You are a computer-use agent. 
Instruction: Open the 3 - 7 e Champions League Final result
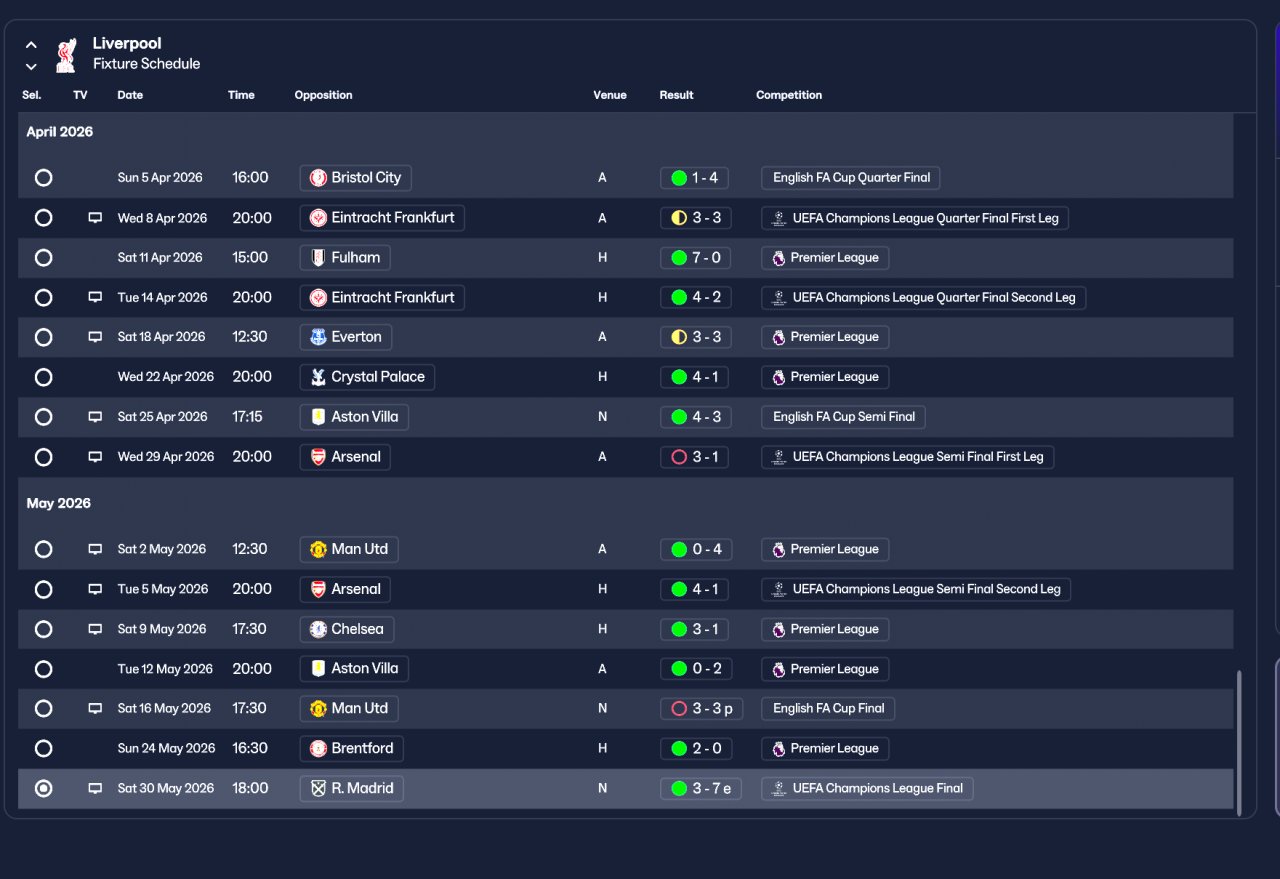(701, 788)
